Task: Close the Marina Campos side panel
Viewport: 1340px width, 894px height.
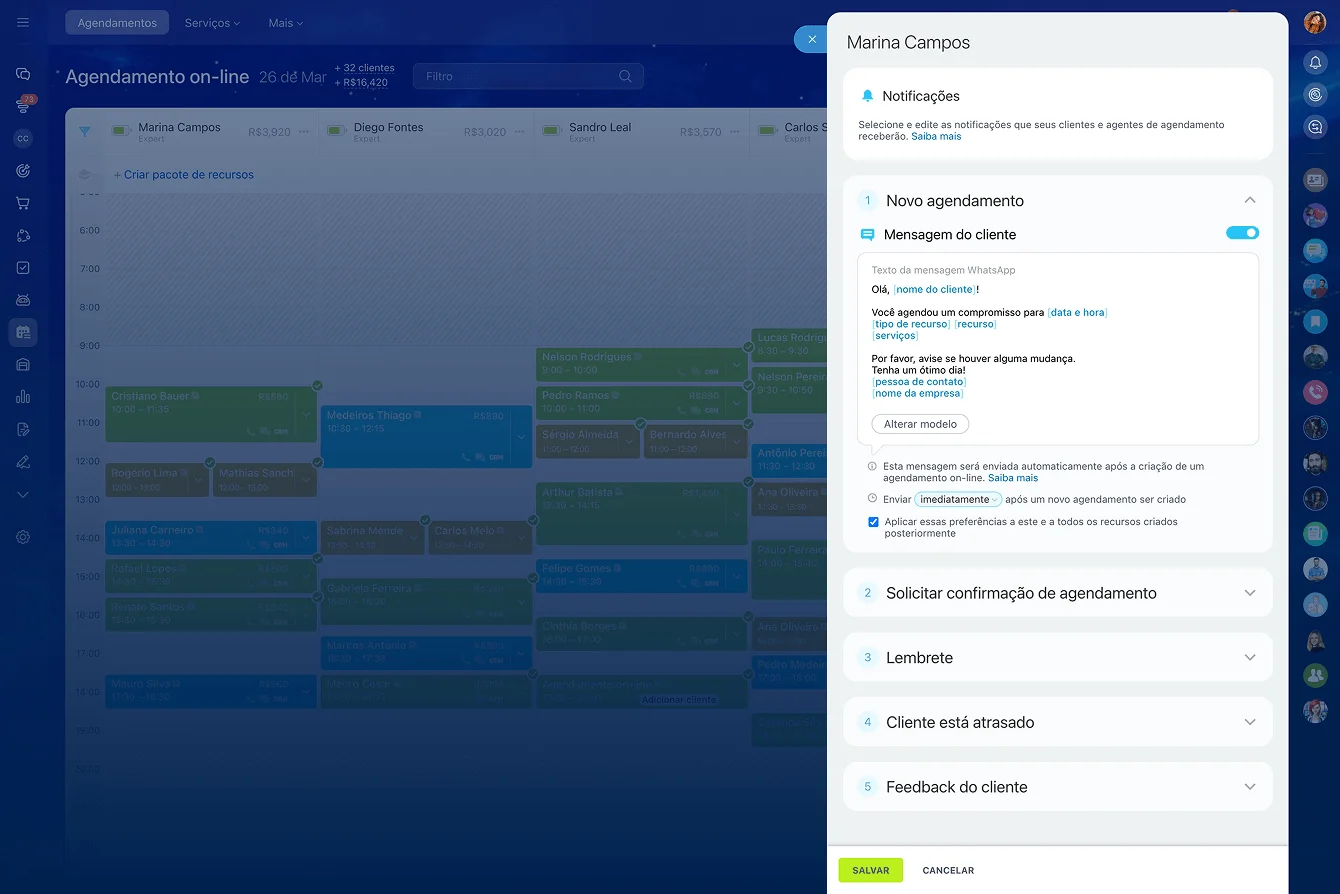Action: [x=811, y=39]
